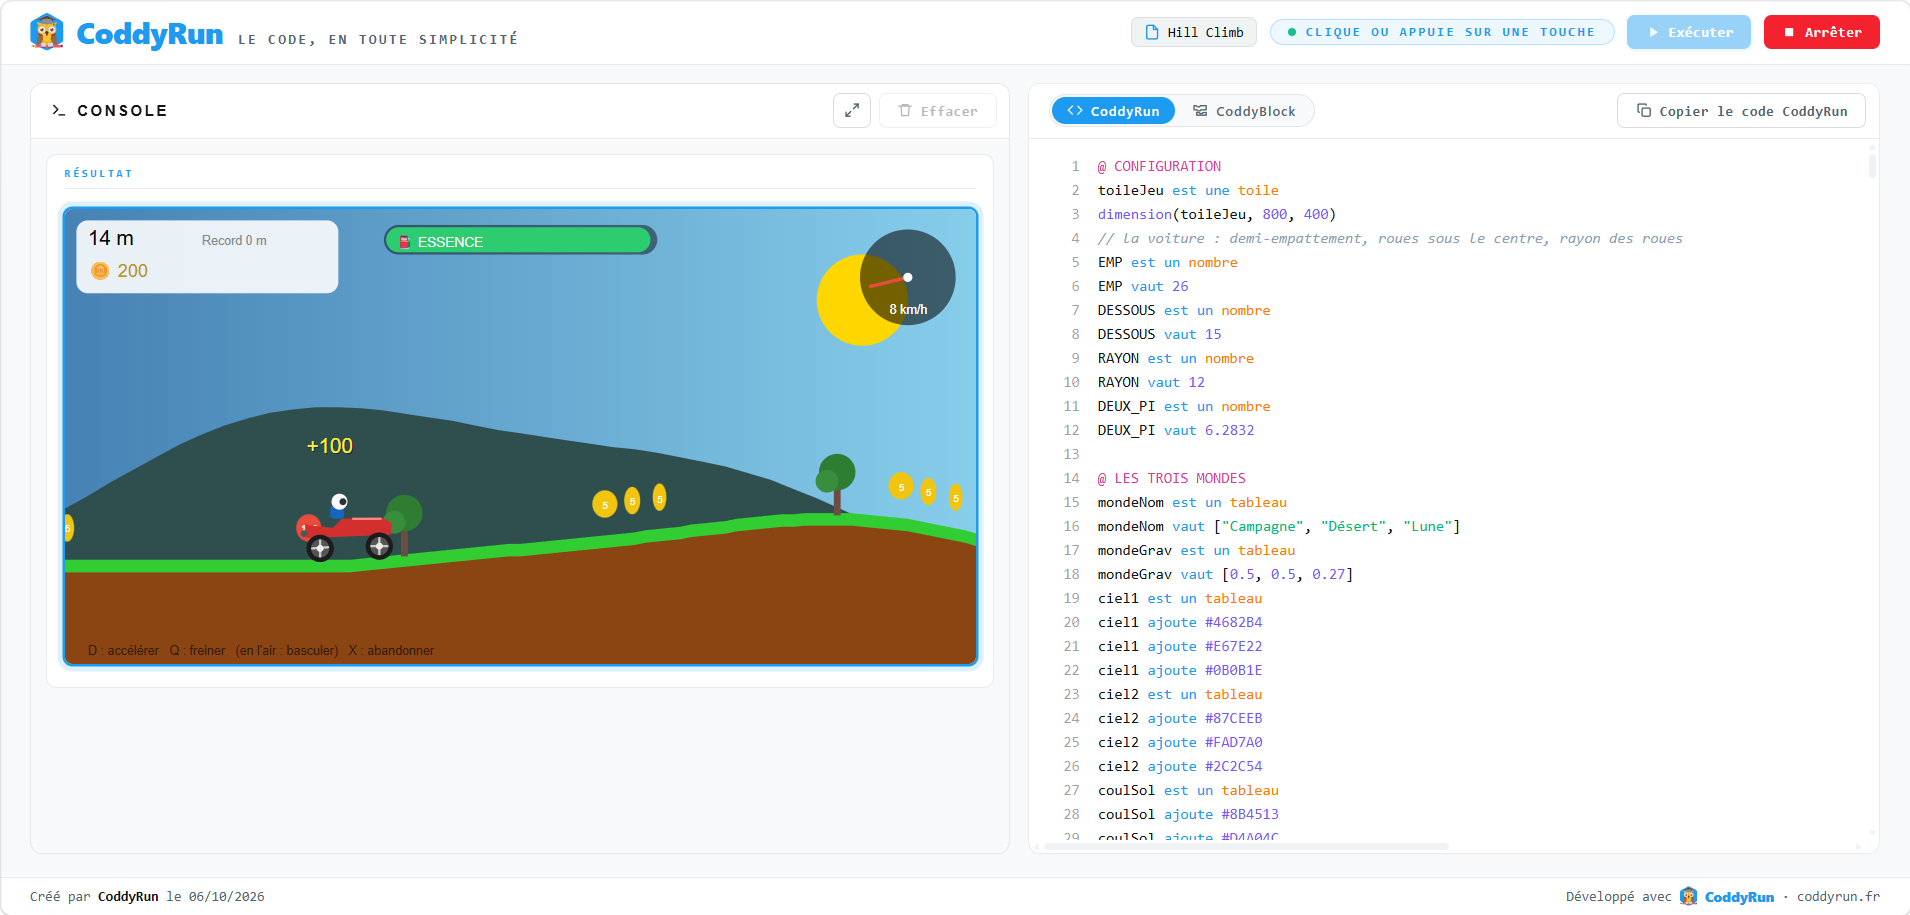
Task: Click the speedometer dial showing 8 km/h
Action: point(908,278)
